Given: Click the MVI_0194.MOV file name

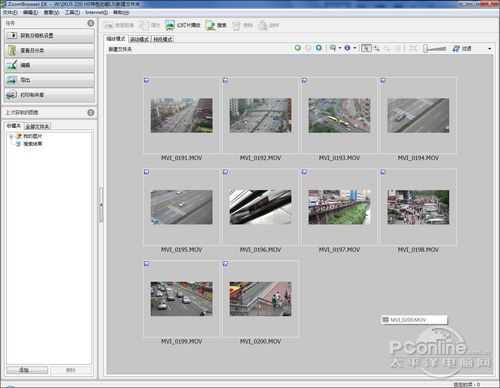Looking at the screenshot, I should [x=418, y=158].
